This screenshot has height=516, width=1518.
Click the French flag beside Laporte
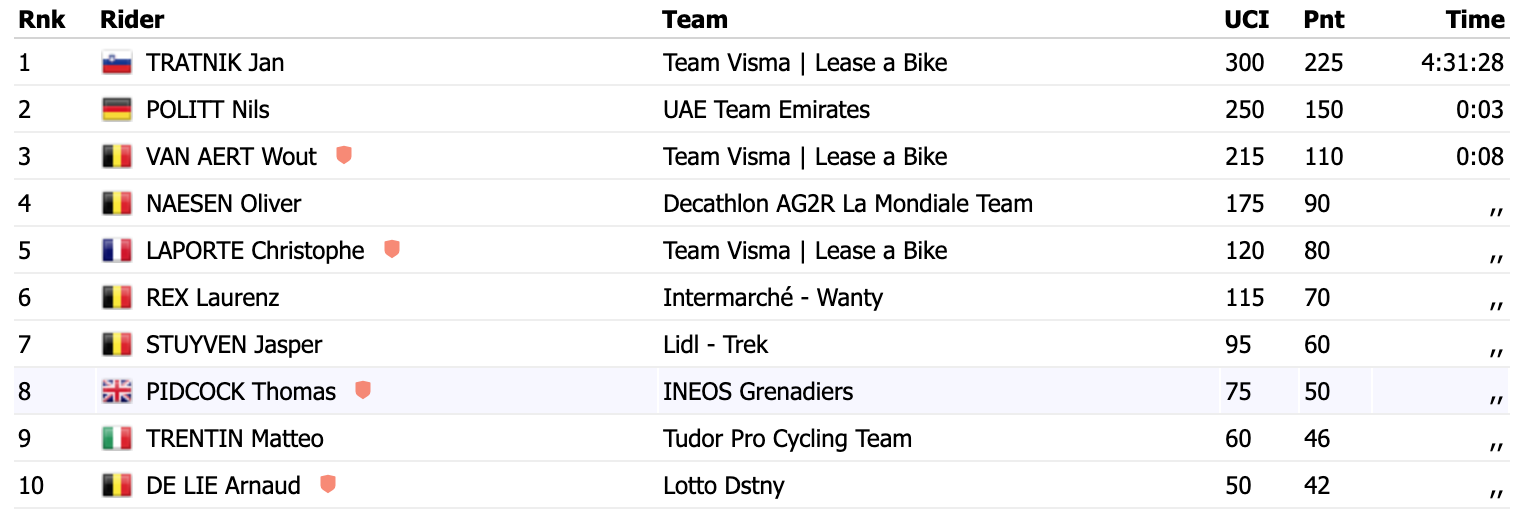point(117,250)
